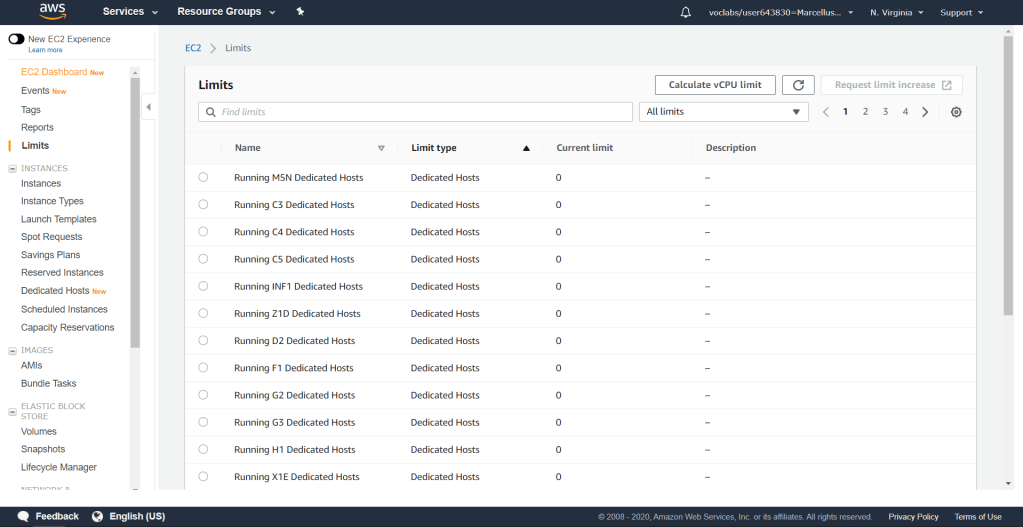Open Volumes in the sidebar menu
The image size is (1023, 527).
click(x=39, y=431)
